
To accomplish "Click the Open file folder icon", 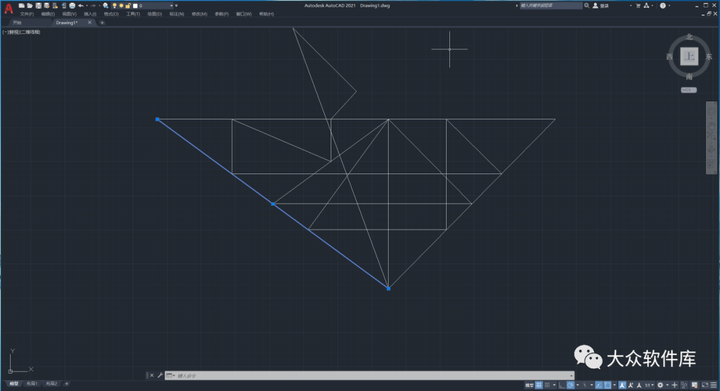I will coord(30,6).
